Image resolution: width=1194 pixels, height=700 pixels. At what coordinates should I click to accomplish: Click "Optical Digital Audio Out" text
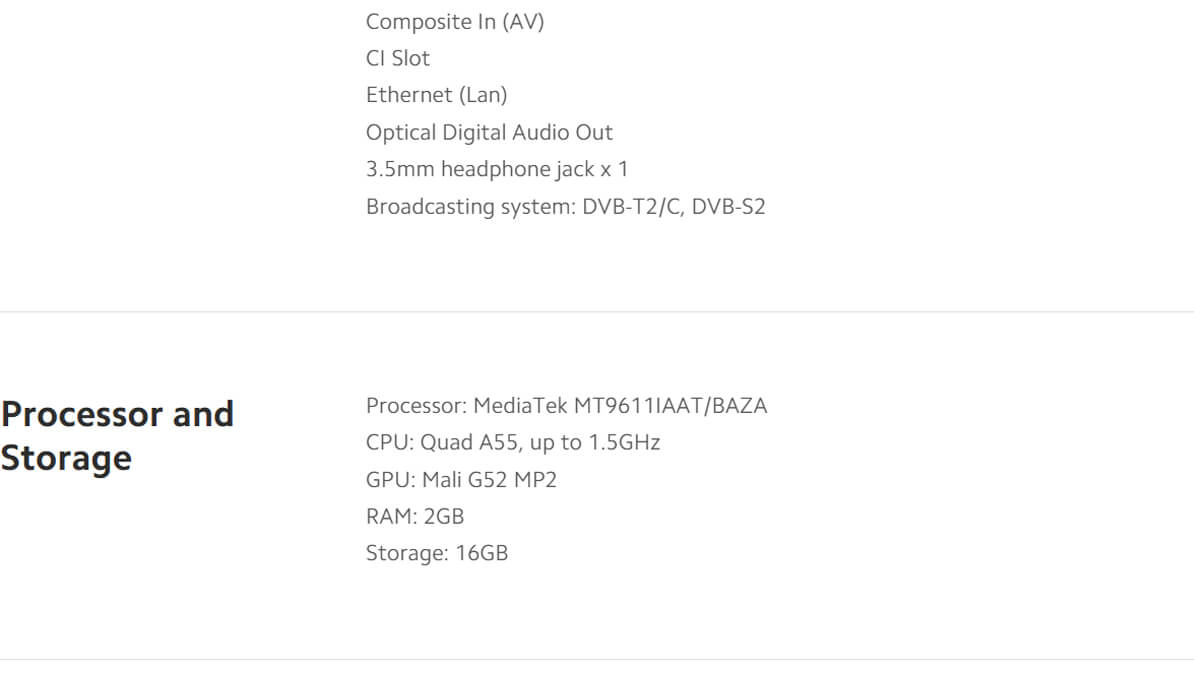tap(489, 132)
